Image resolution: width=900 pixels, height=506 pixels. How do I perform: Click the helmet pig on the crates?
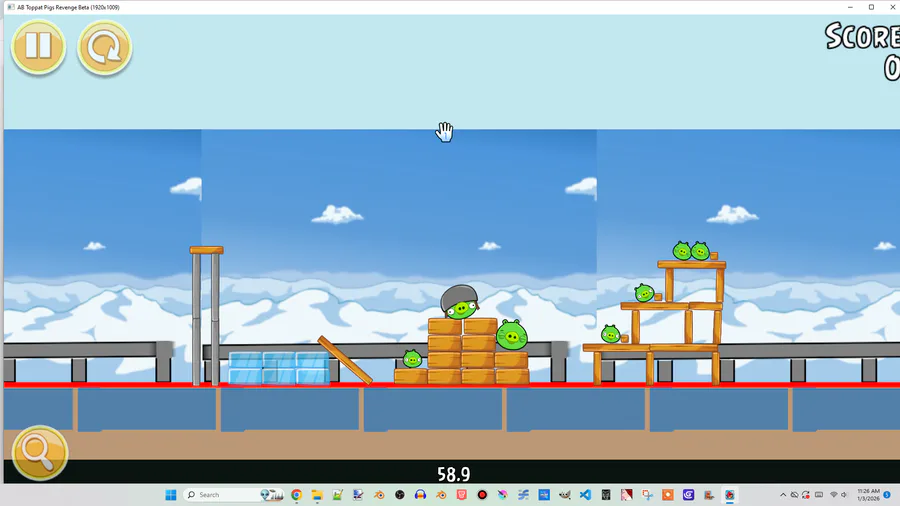point(460,302)
